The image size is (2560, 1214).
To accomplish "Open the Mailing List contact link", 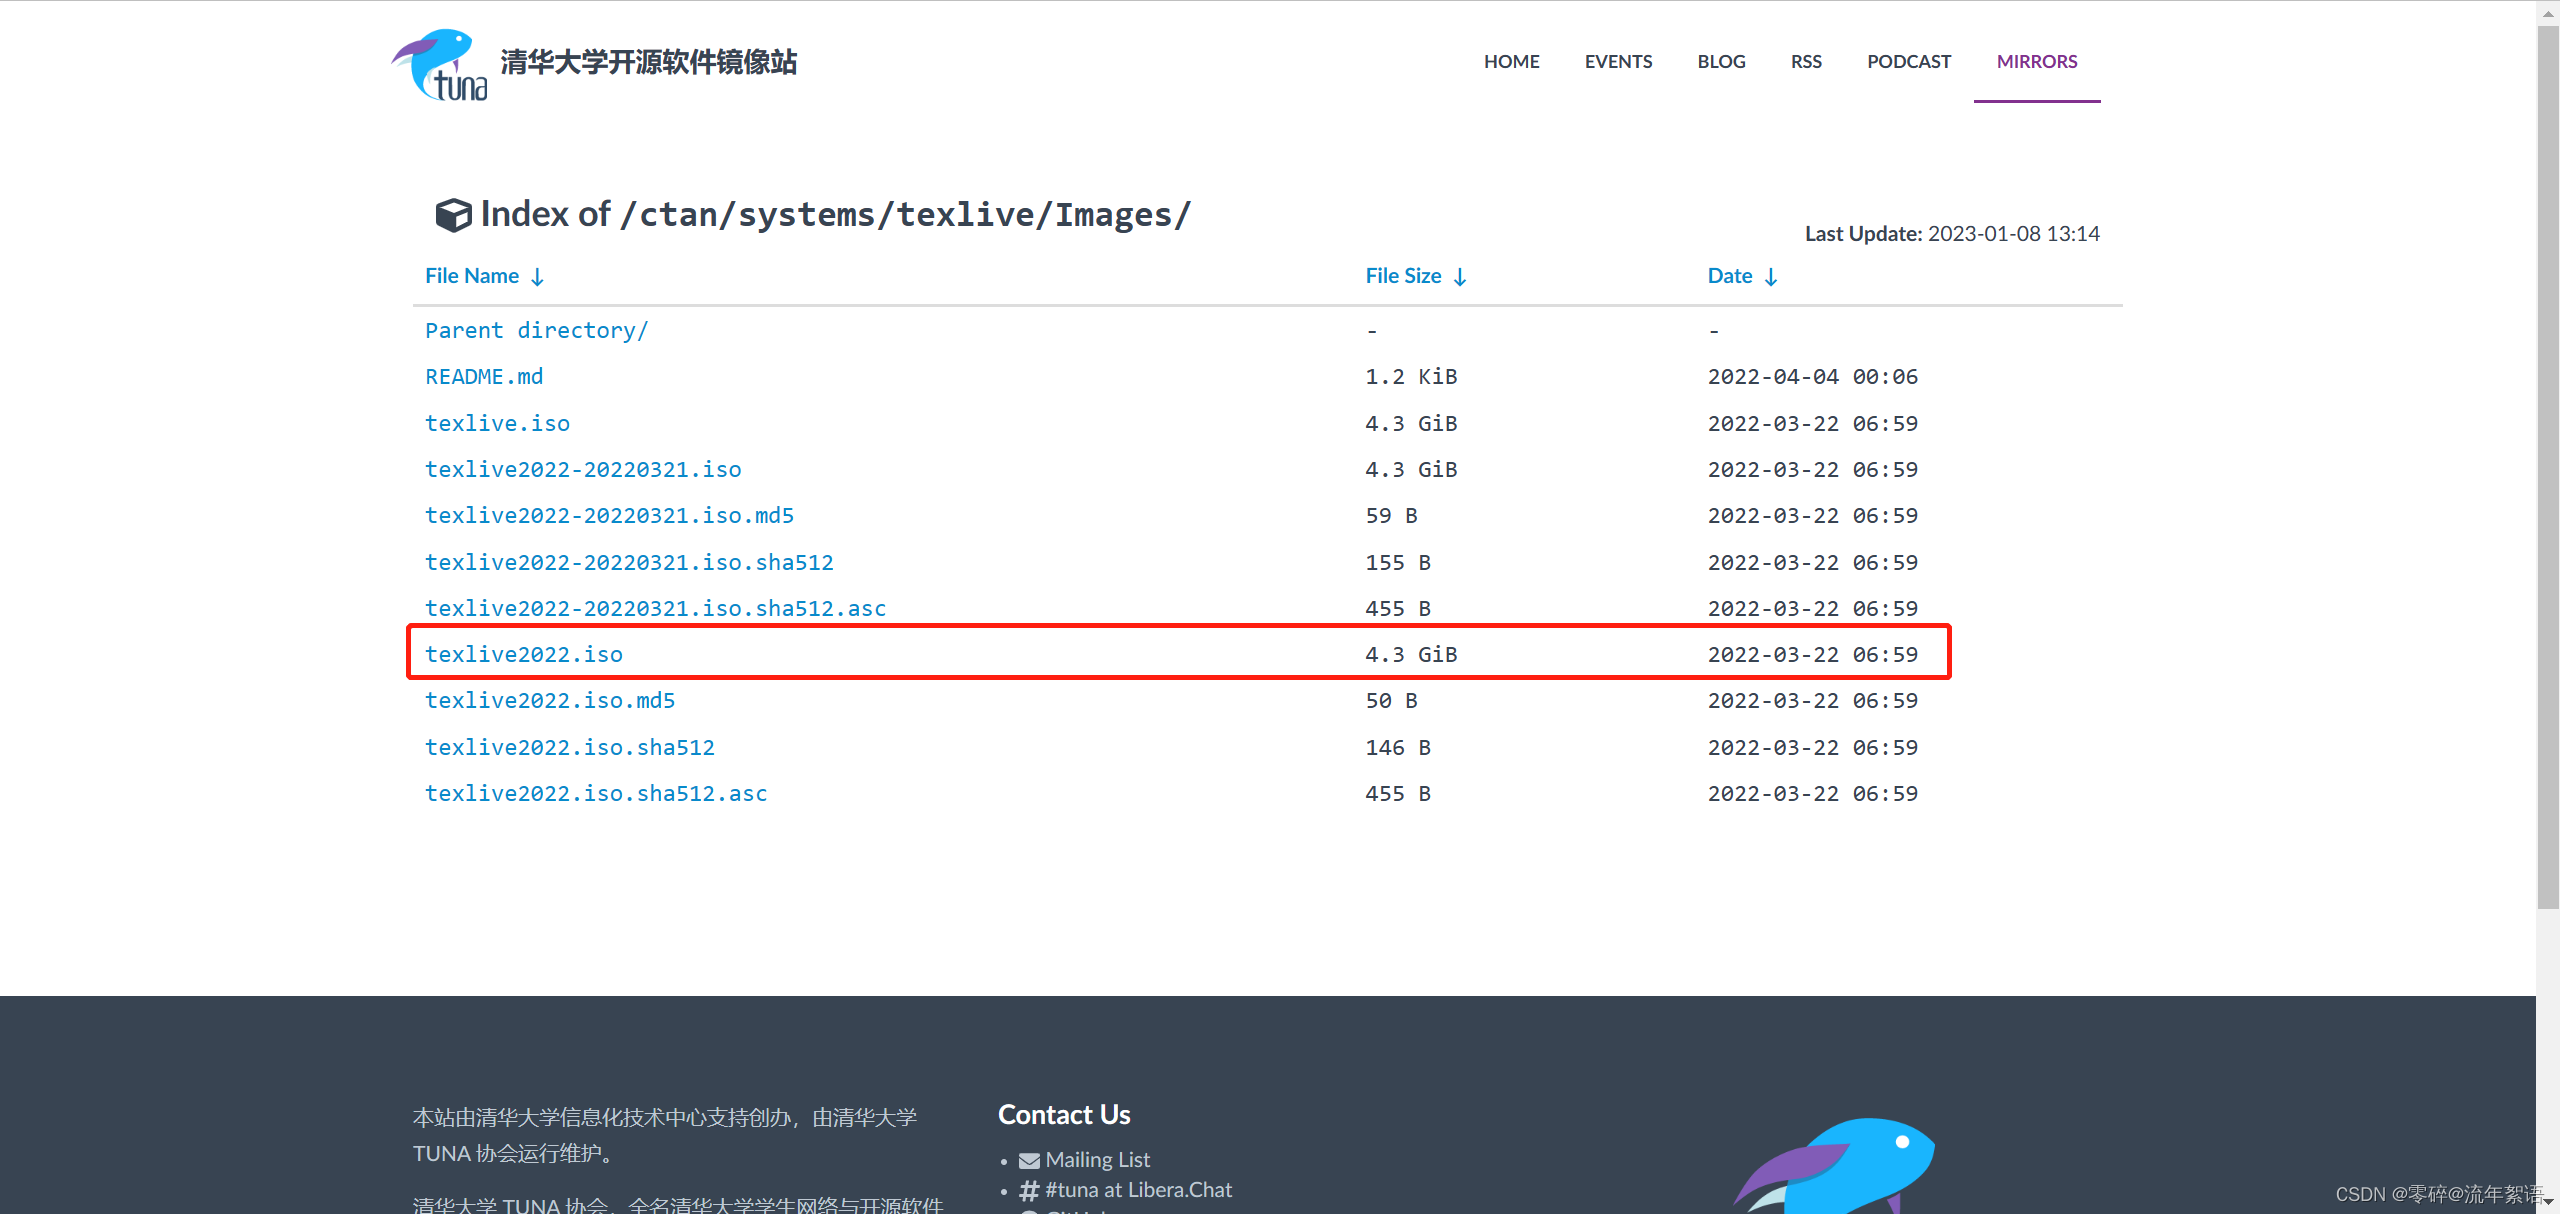I will point(1097,1160).
